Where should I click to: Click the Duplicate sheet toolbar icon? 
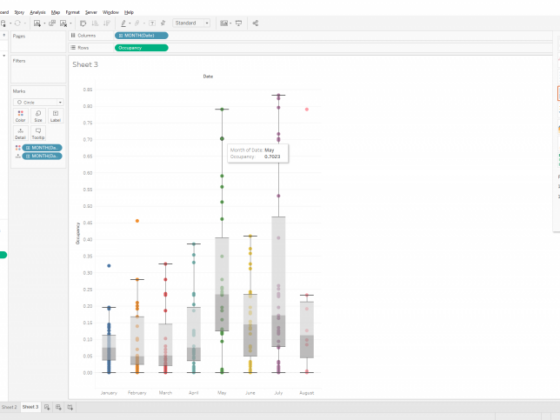[x=52, y=23]
